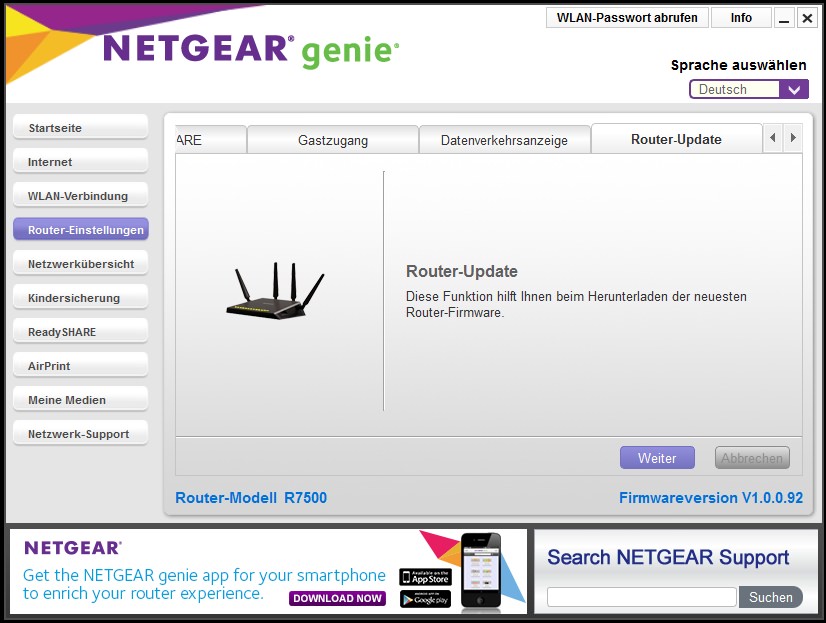Open the Info dialog
Viewport: 826px width, 623px height.
pos(741,18)
